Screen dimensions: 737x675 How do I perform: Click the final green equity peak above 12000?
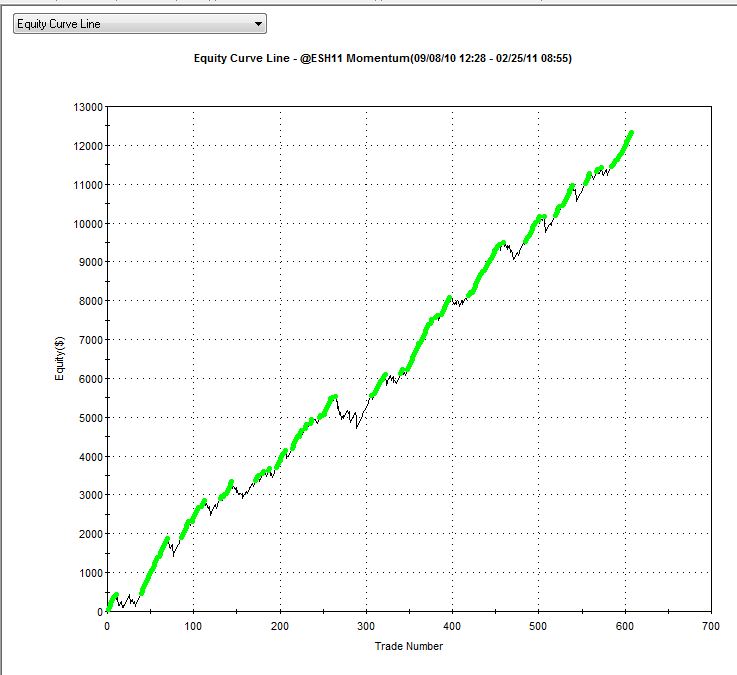click(631, 133)
